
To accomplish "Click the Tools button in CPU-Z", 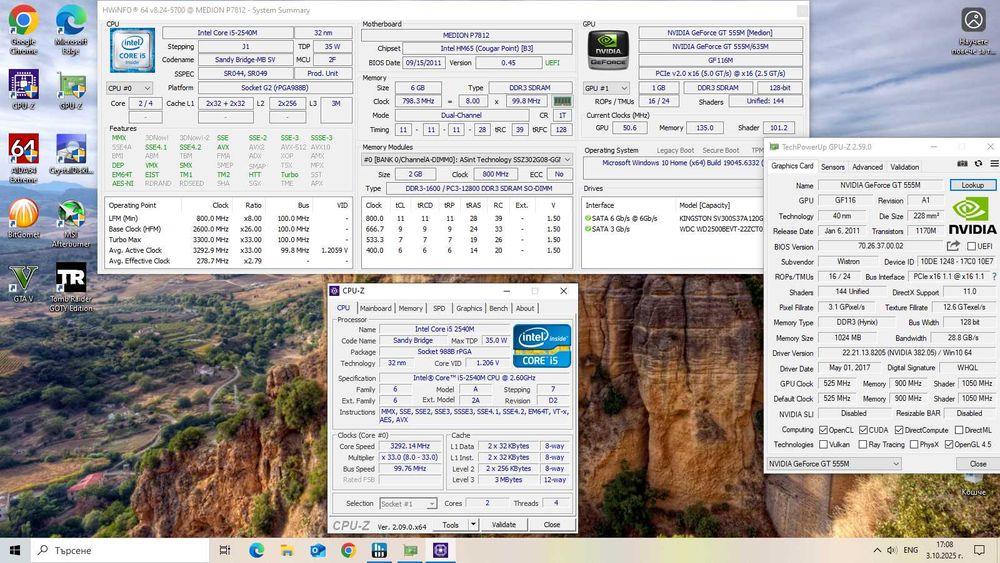I will (x=450, y=524).
